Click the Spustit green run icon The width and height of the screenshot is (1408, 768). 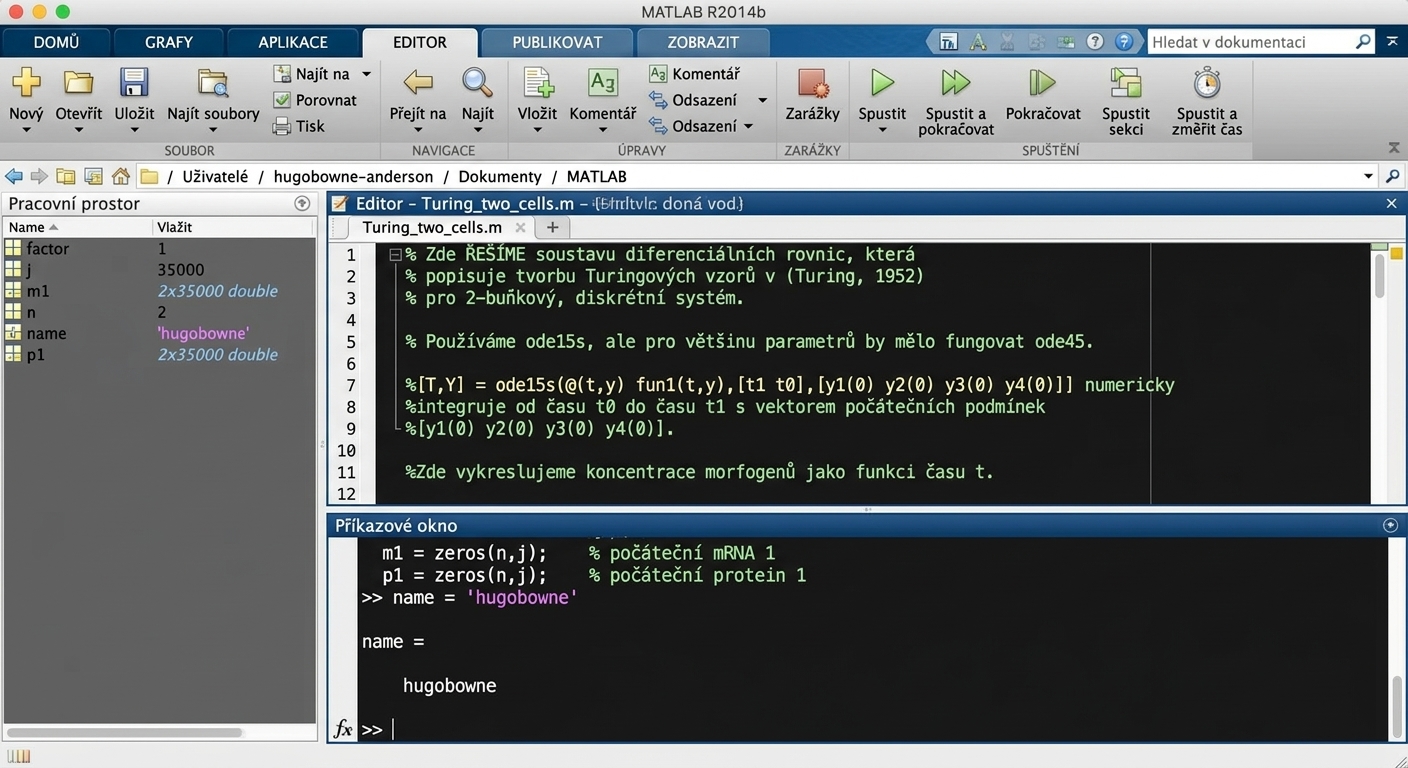(882, 82)
